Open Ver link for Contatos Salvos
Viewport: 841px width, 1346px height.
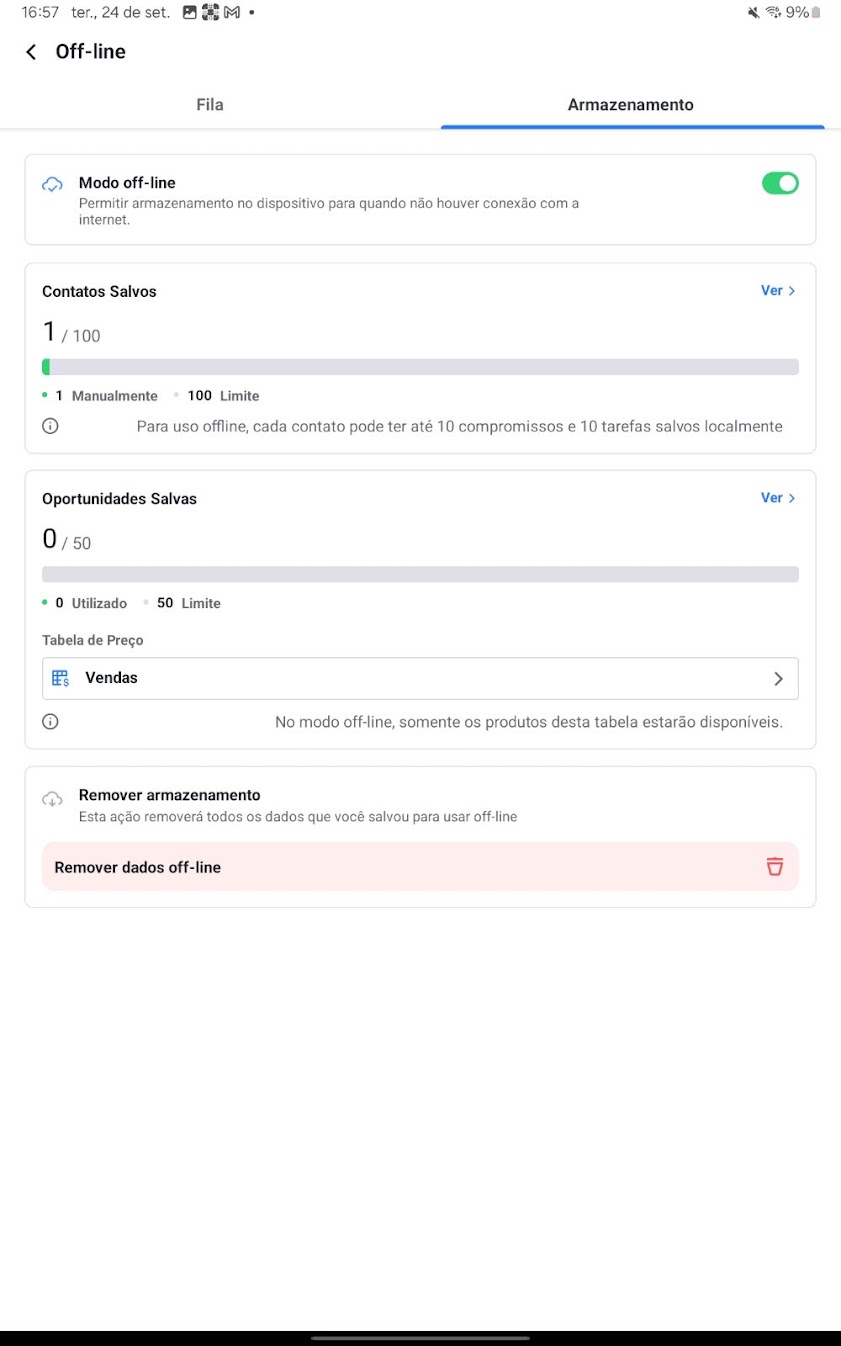(771, 291)
